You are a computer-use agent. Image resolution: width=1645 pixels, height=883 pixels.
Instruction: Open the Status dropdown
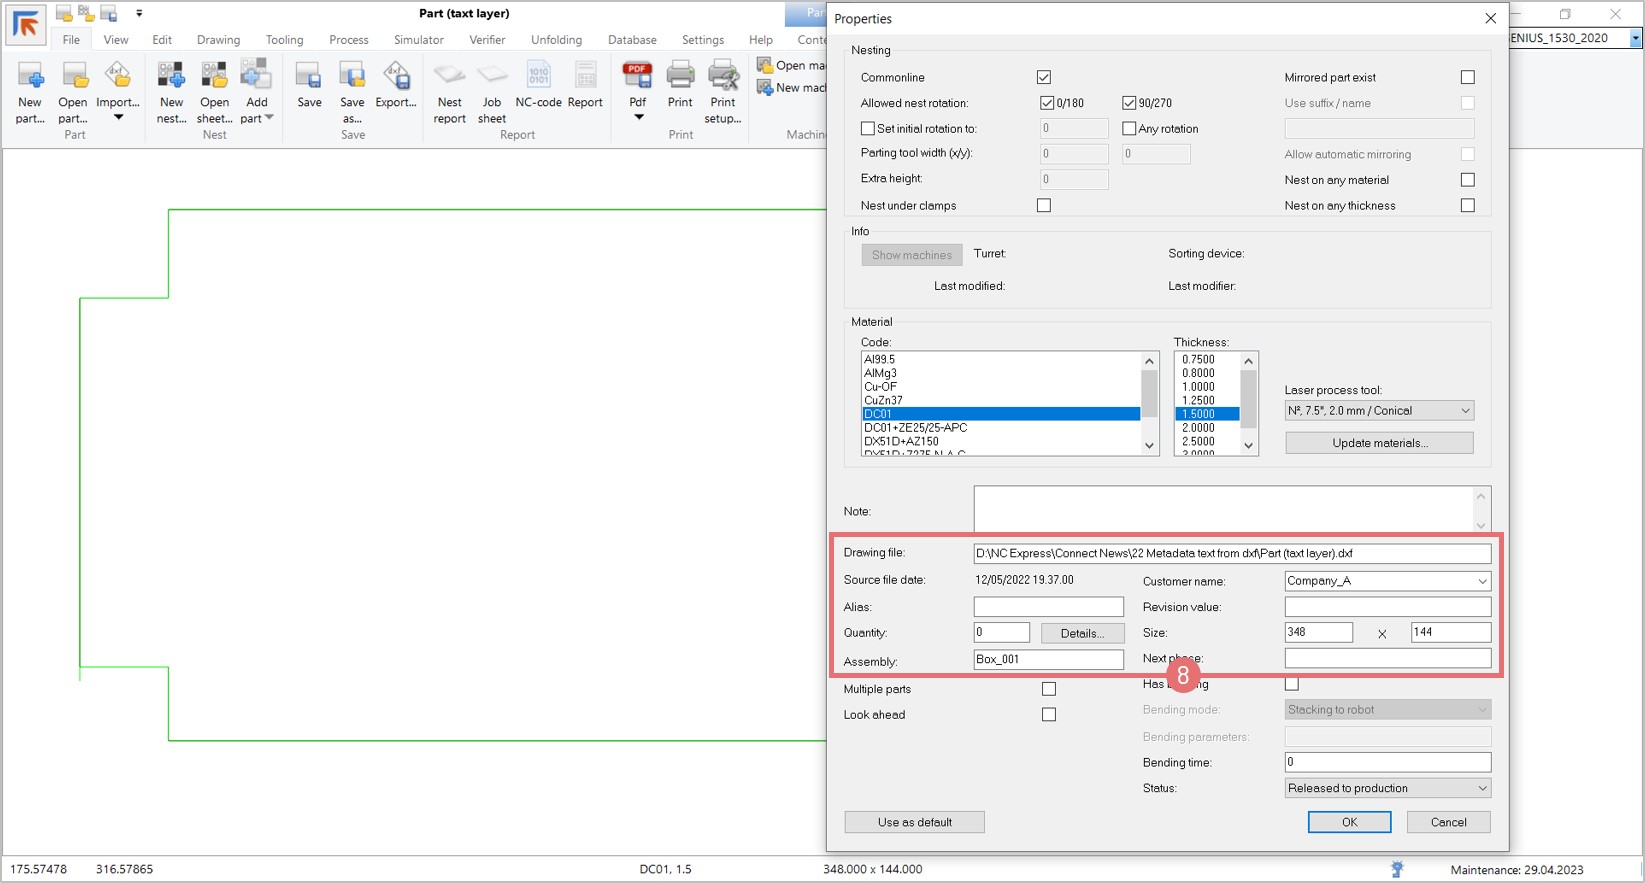[x=1481, y=788]
